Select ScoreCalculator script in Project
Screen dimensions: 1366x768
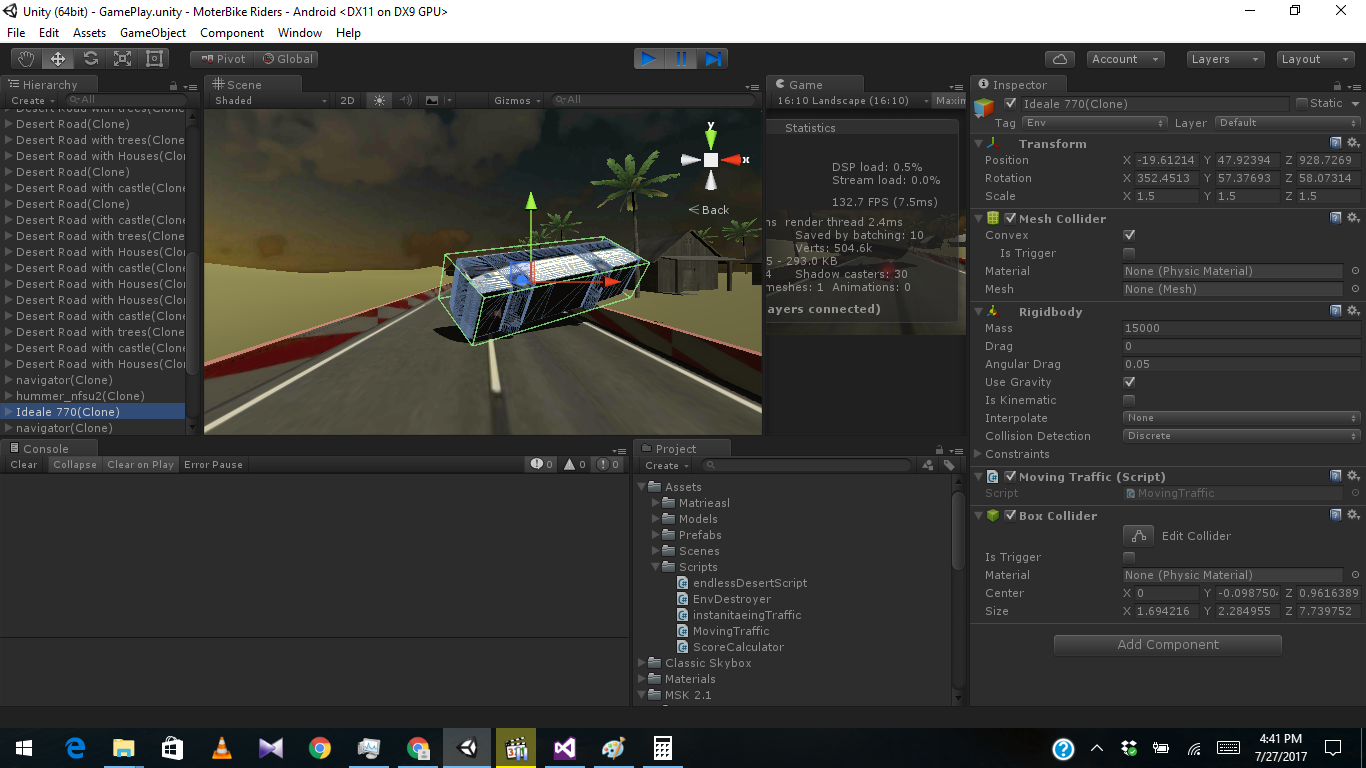[737, 647]
